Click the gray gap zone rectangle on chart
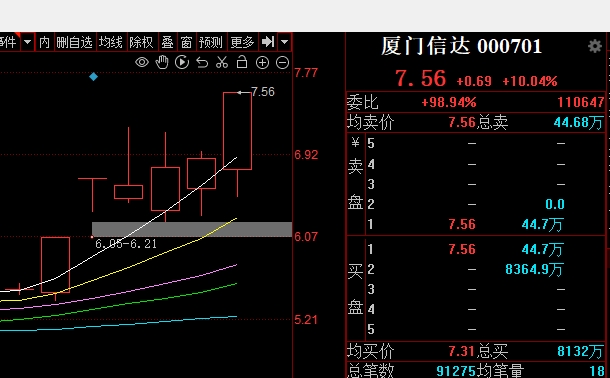The width and height of the screenshot is (610, 378). [x=192, y=229]
